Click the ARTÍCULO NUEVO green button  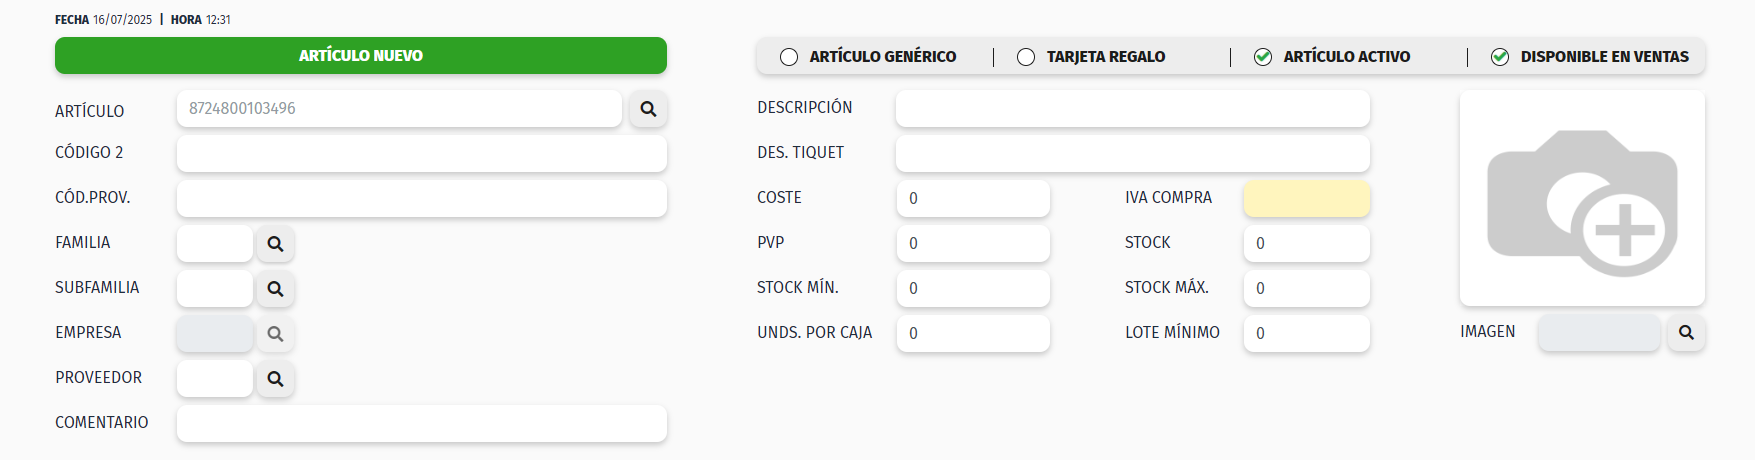coord(361,56)
